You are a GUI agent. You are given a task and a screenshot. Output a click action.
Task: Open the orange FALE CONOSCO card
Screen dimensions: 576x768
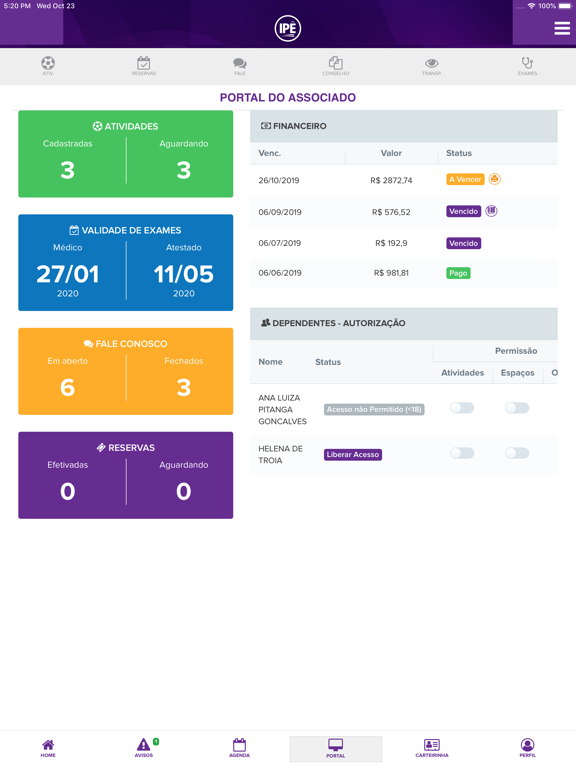tap(125, 371)
